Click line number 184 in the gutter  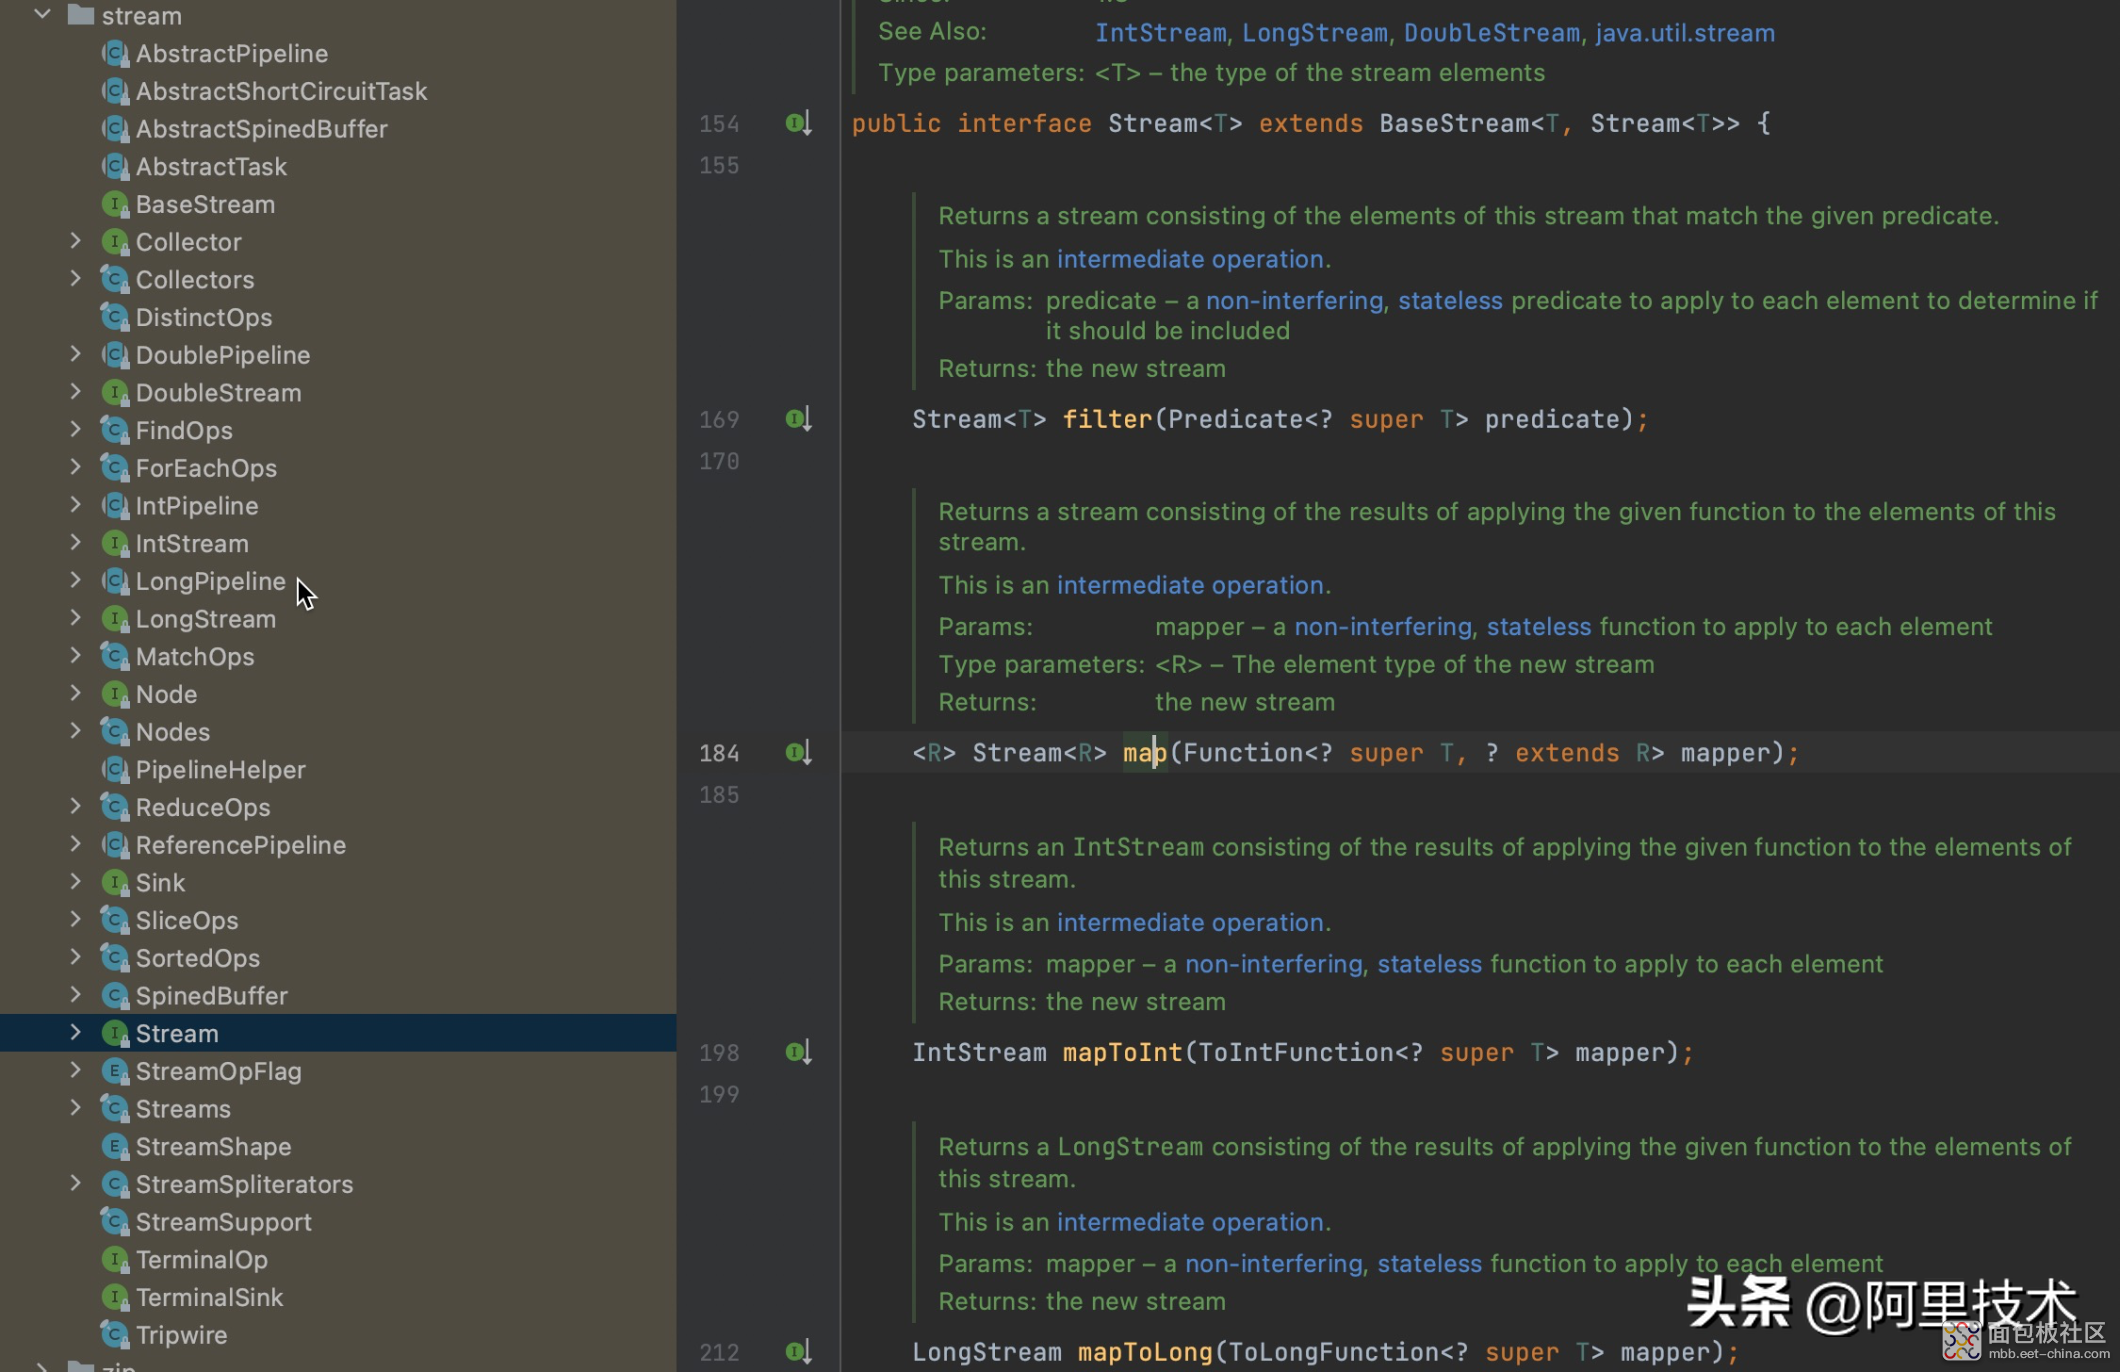pos(719,753)
